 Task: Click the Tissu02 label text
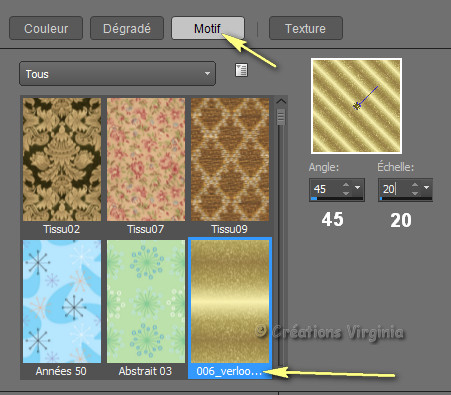62,229
